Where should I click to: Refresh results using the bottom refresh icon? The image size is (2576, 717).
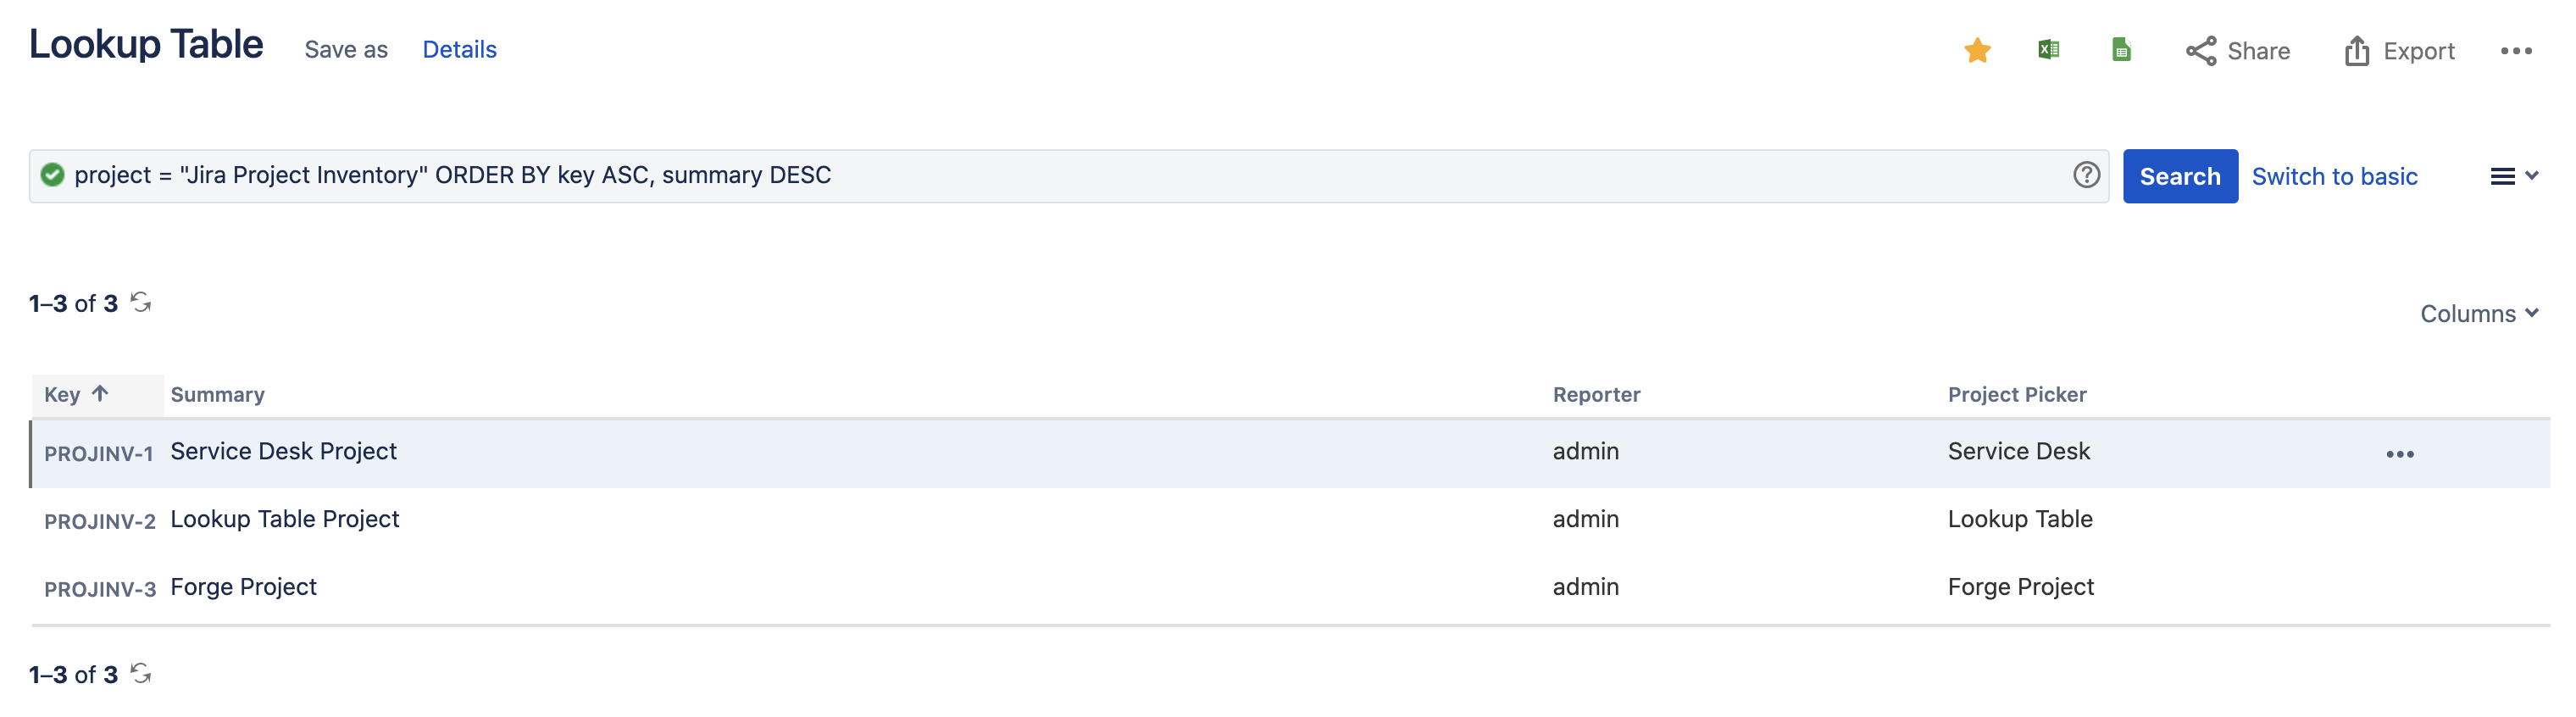click(141, 674)
